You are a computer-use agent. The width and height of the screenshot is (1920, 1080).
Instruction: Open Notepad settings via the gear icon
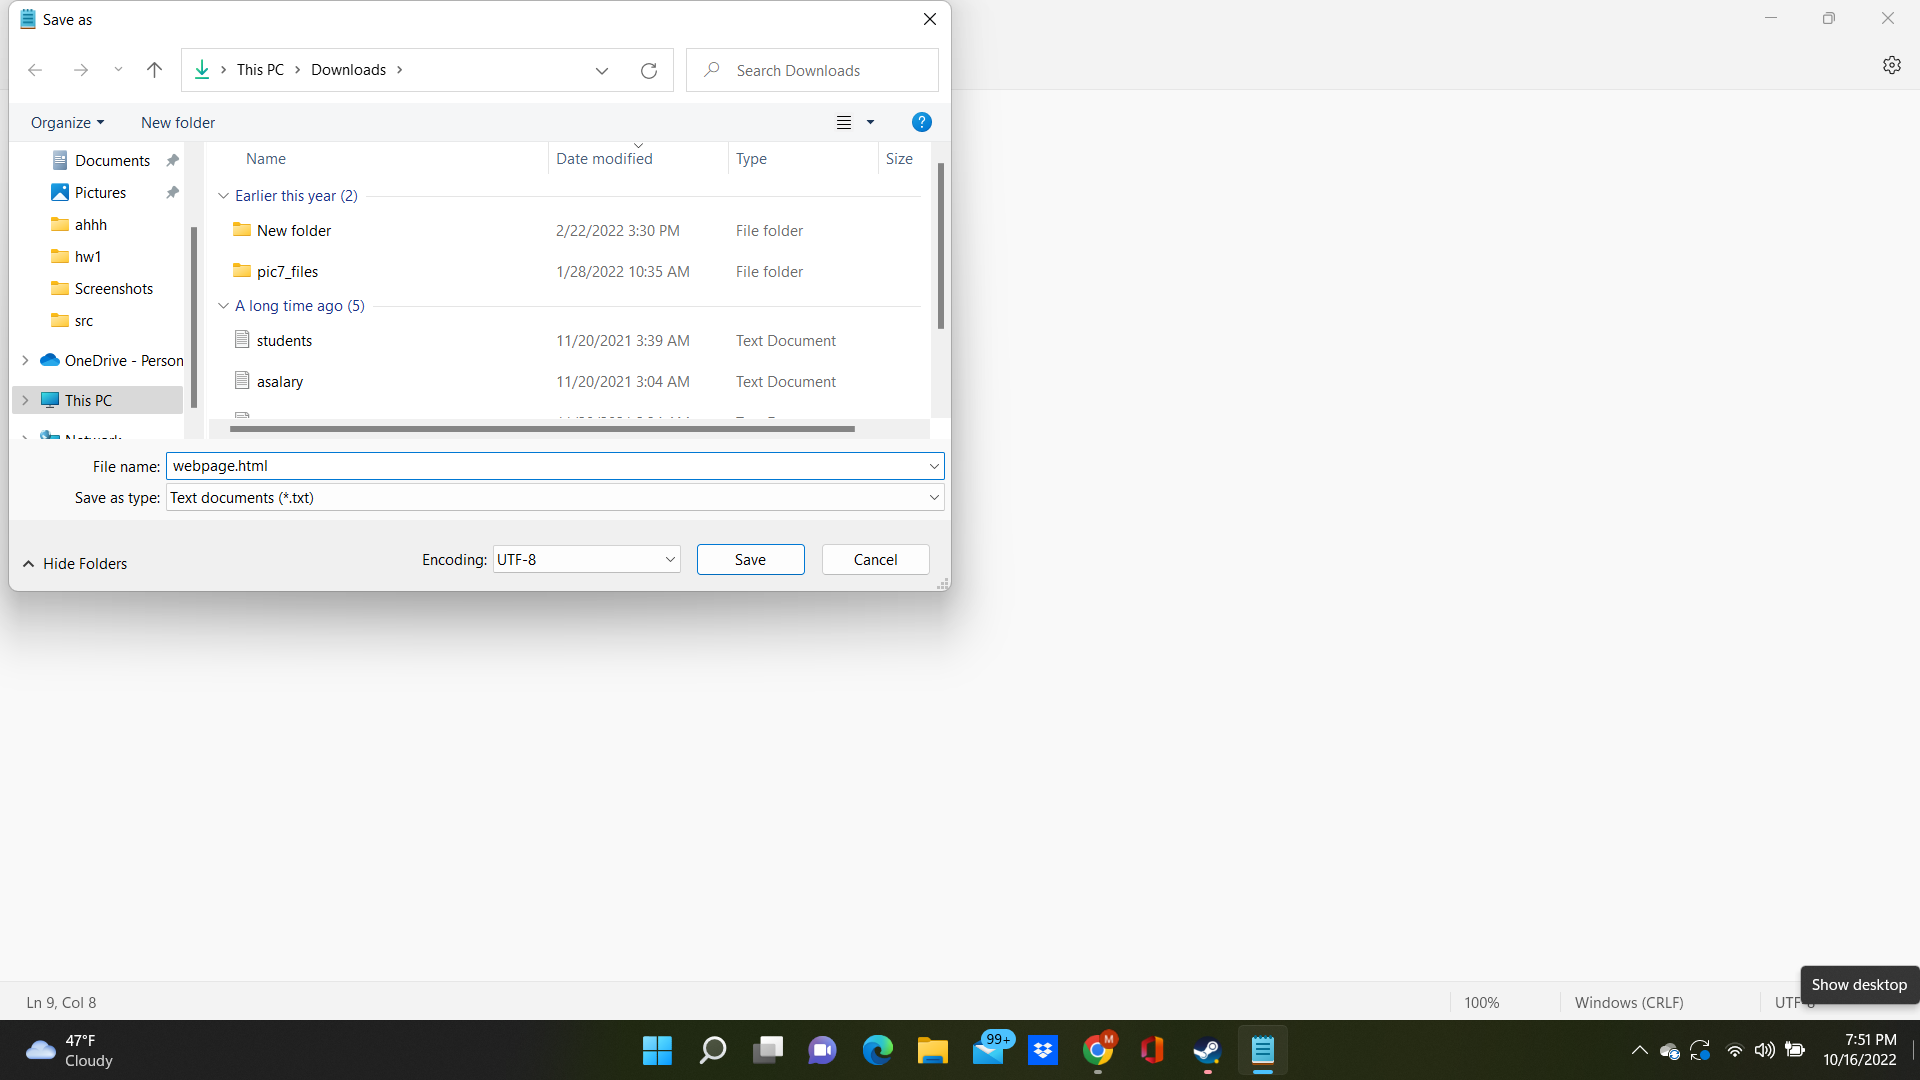1892,65
